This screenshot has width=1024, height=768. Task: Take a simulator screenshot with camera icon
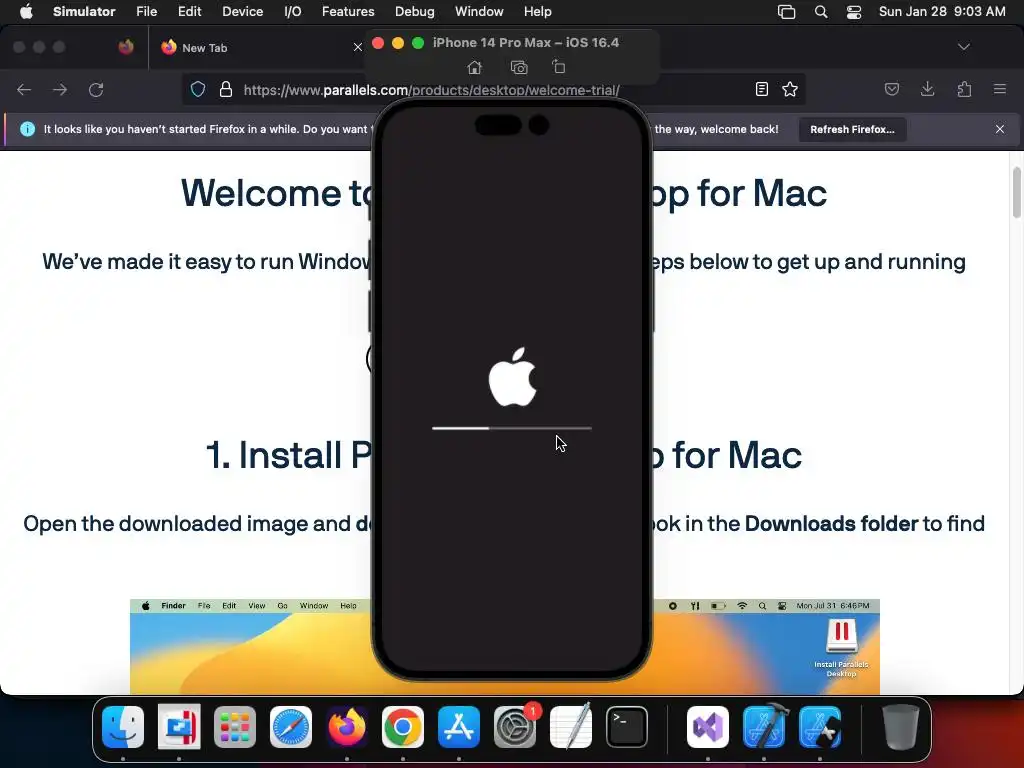[x=519, y=67]
